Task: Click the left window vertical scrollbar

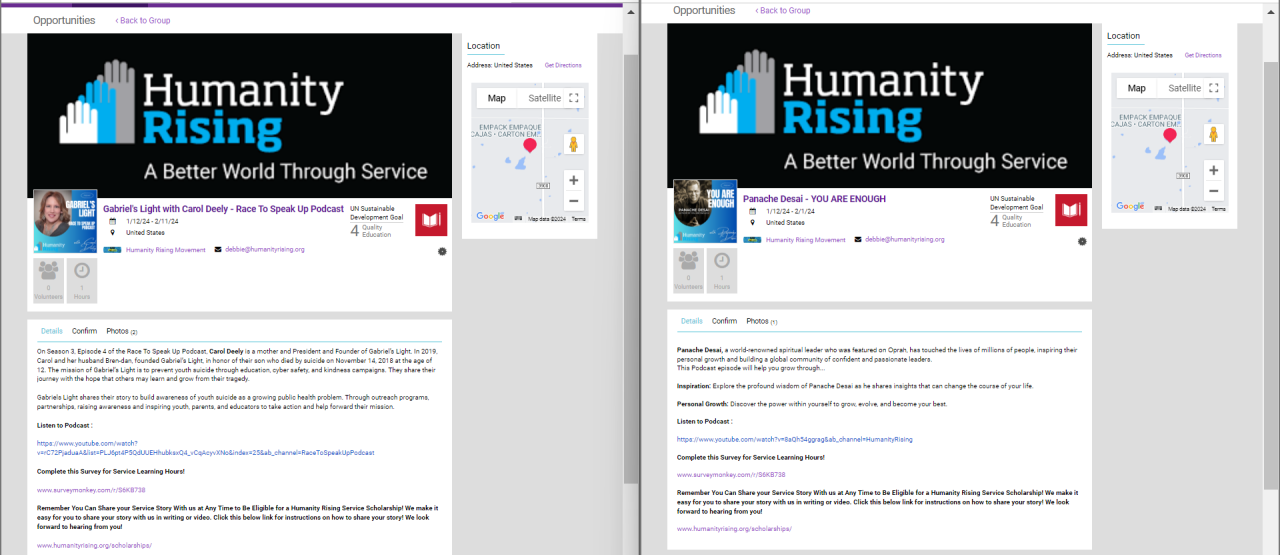Action: click(630, 268)
